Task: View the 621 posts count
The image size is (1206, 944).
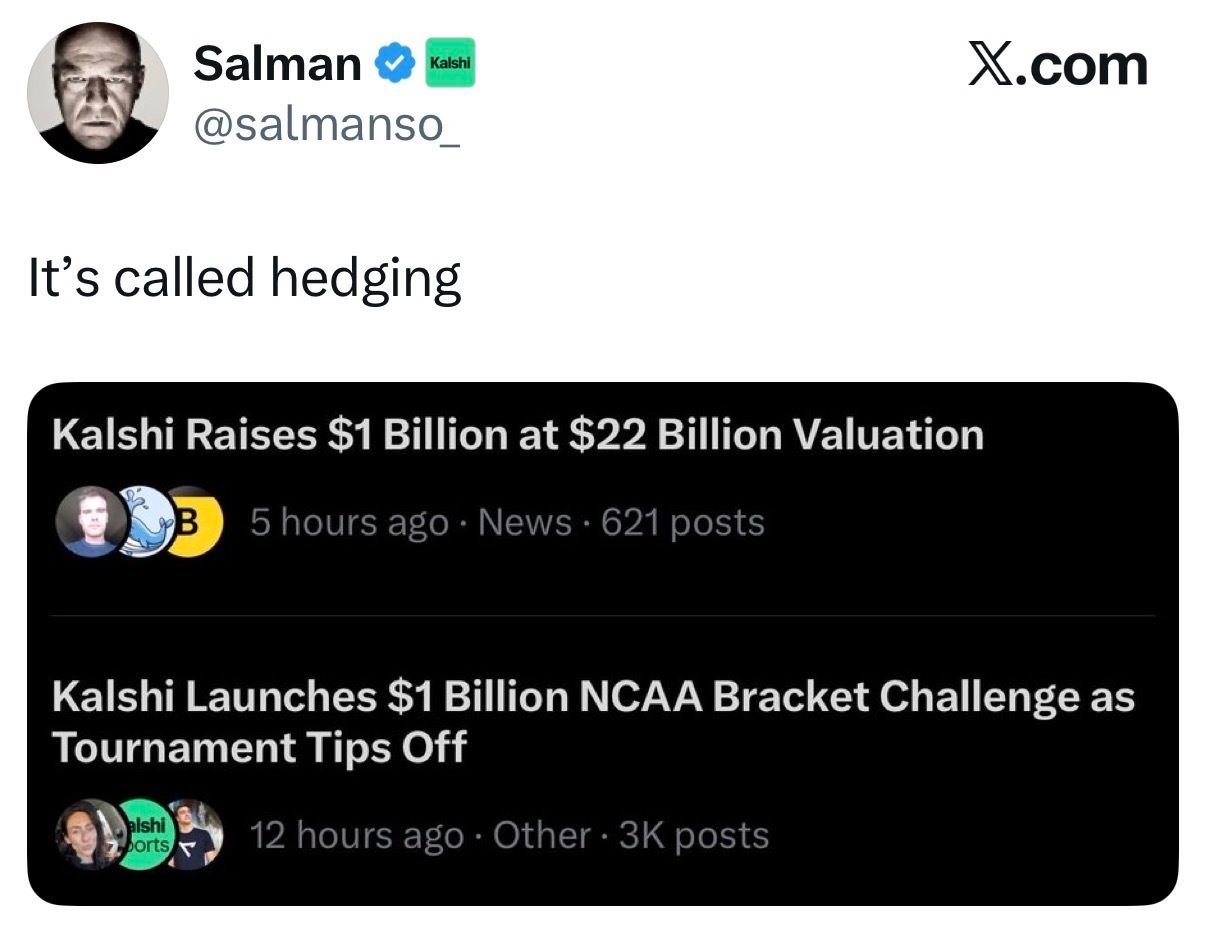Action: 683,522
